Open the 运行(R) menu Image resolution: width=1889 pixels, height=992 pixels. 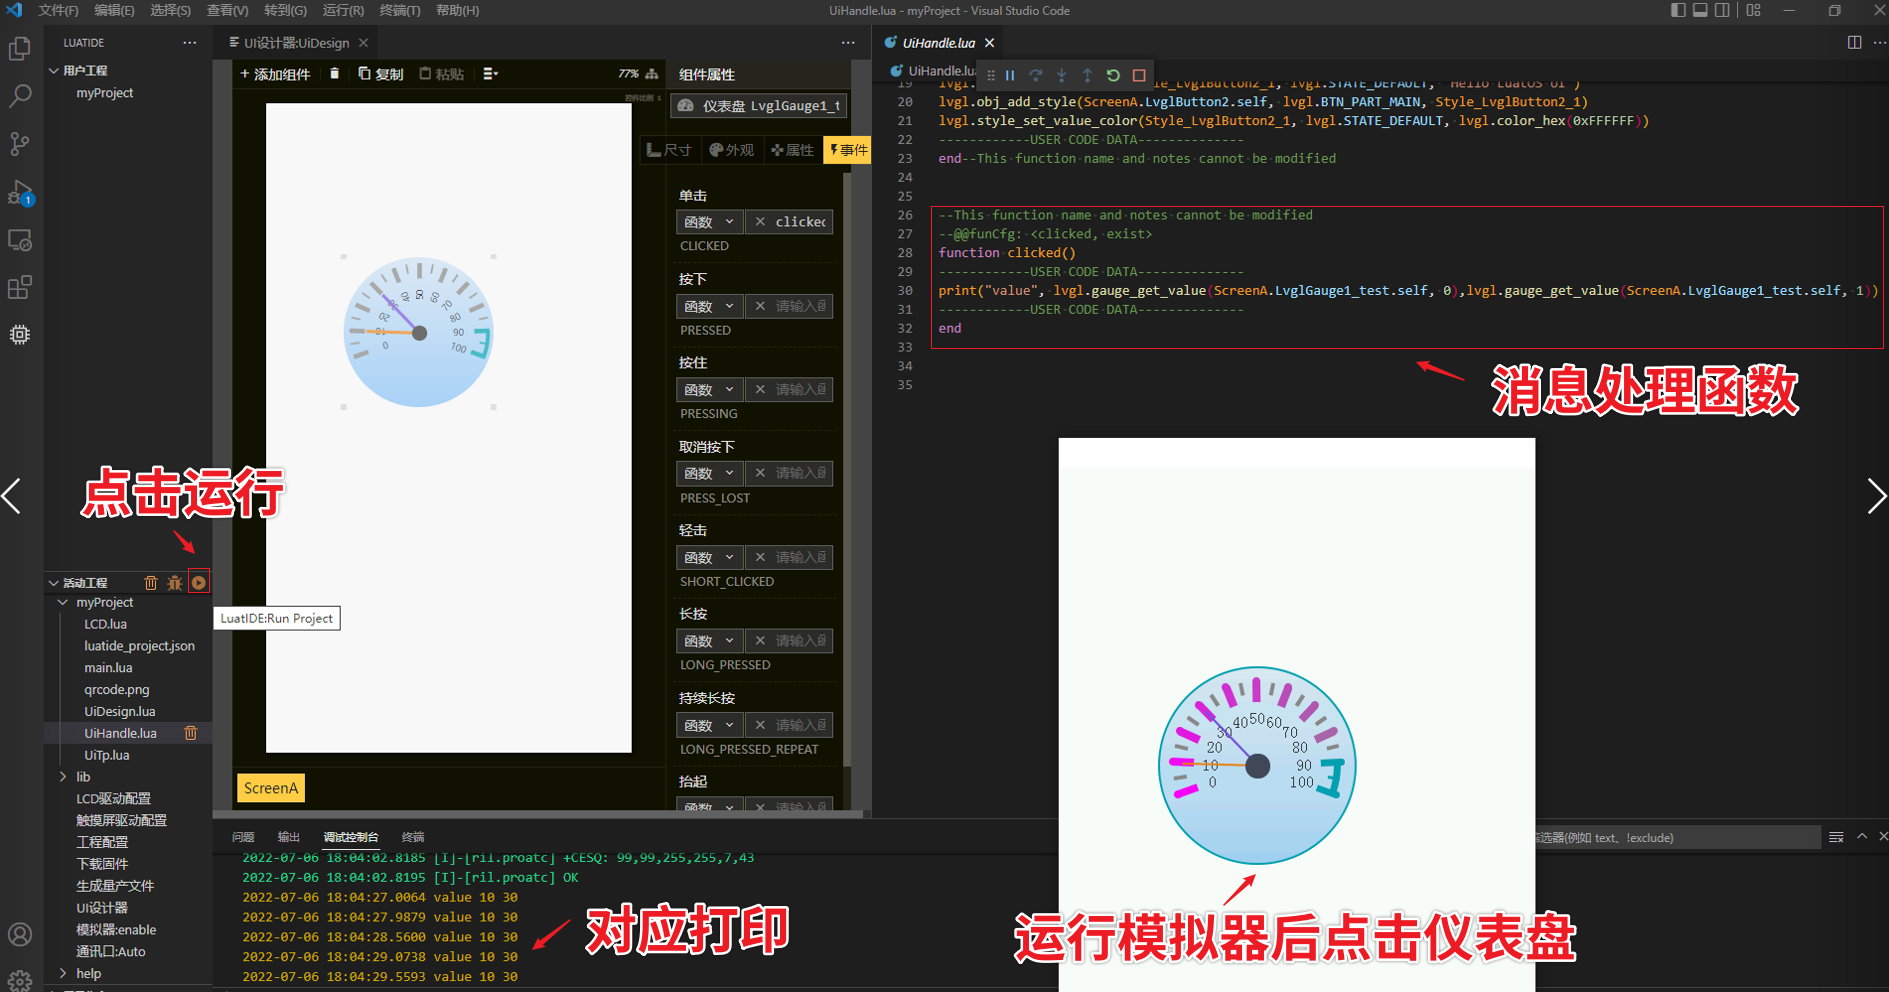click(x=343, y=11)
